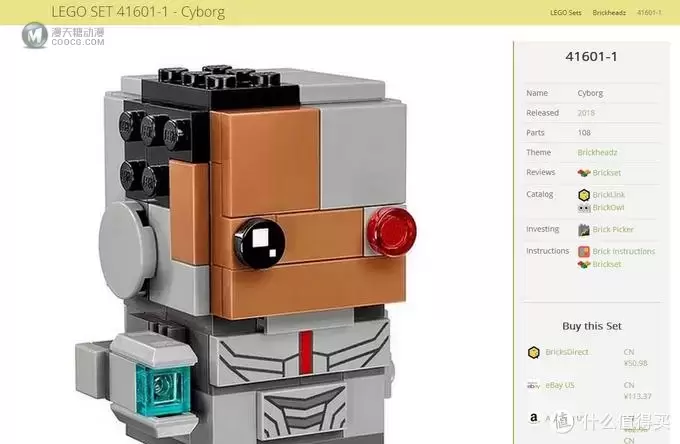Click the ¥50.98 BricksDirect price
Viewport: 680px width, 444px height.
635,363
